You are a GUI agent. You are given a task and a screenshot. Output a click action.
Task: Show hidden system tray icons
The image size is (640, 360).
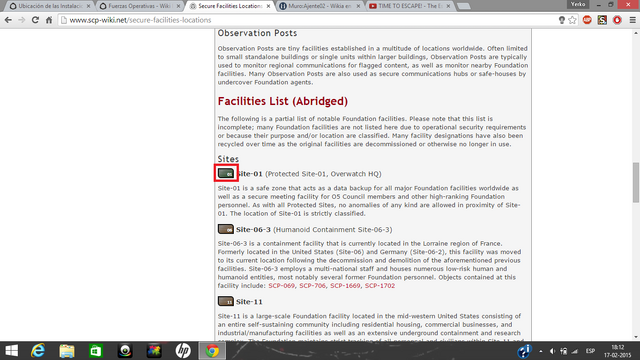(541, 351)
